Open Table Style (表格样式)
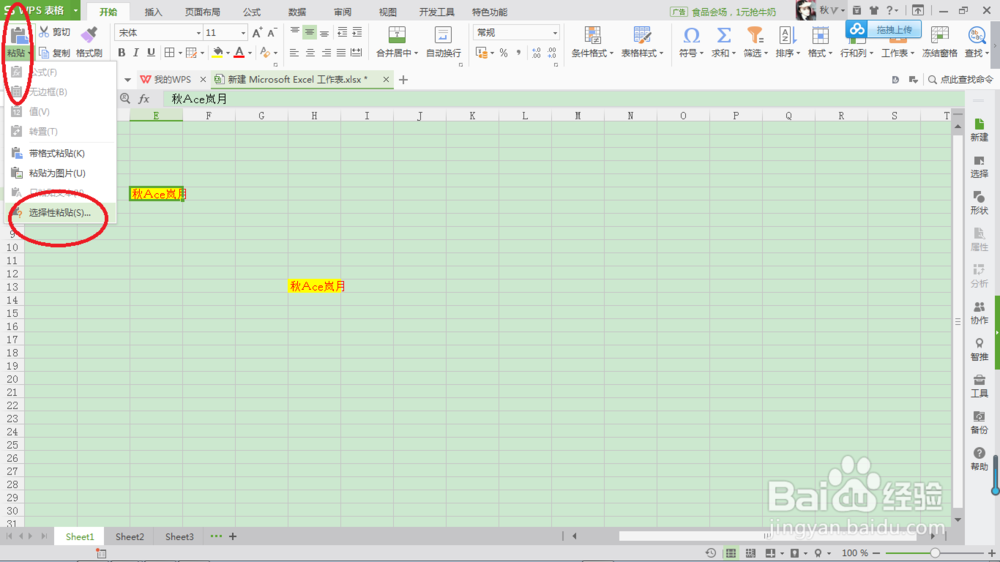1000x562 pixels. 642,42
